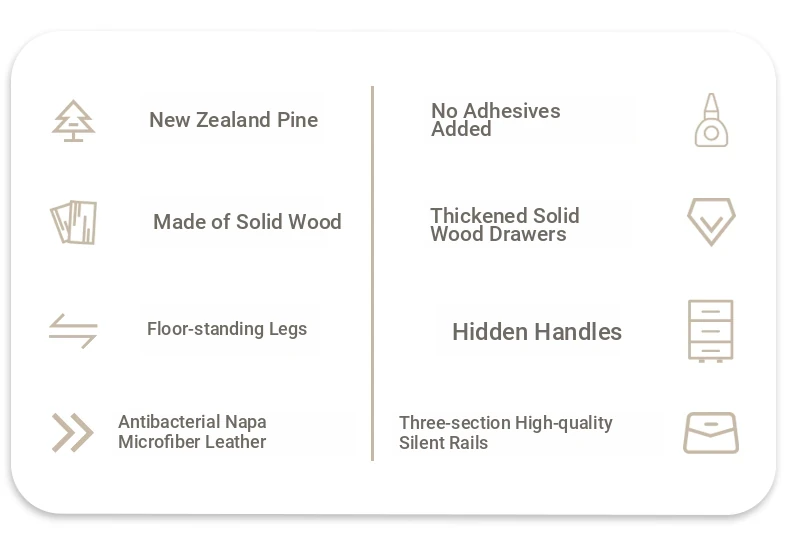Click the envelope bag icon

pyautogui.click(x=711, y=433)
